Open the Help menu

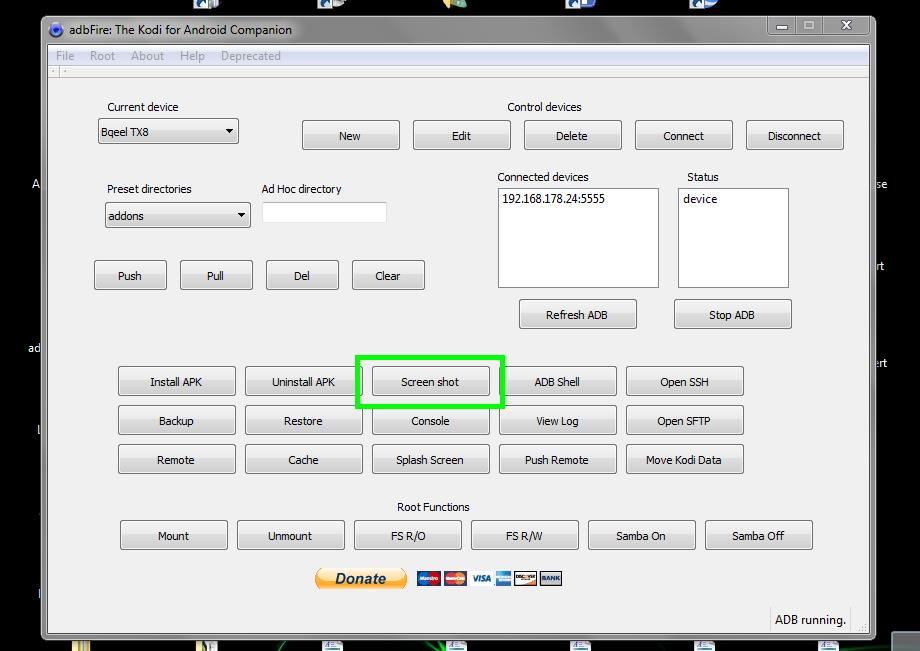click(x=192, y=56)
